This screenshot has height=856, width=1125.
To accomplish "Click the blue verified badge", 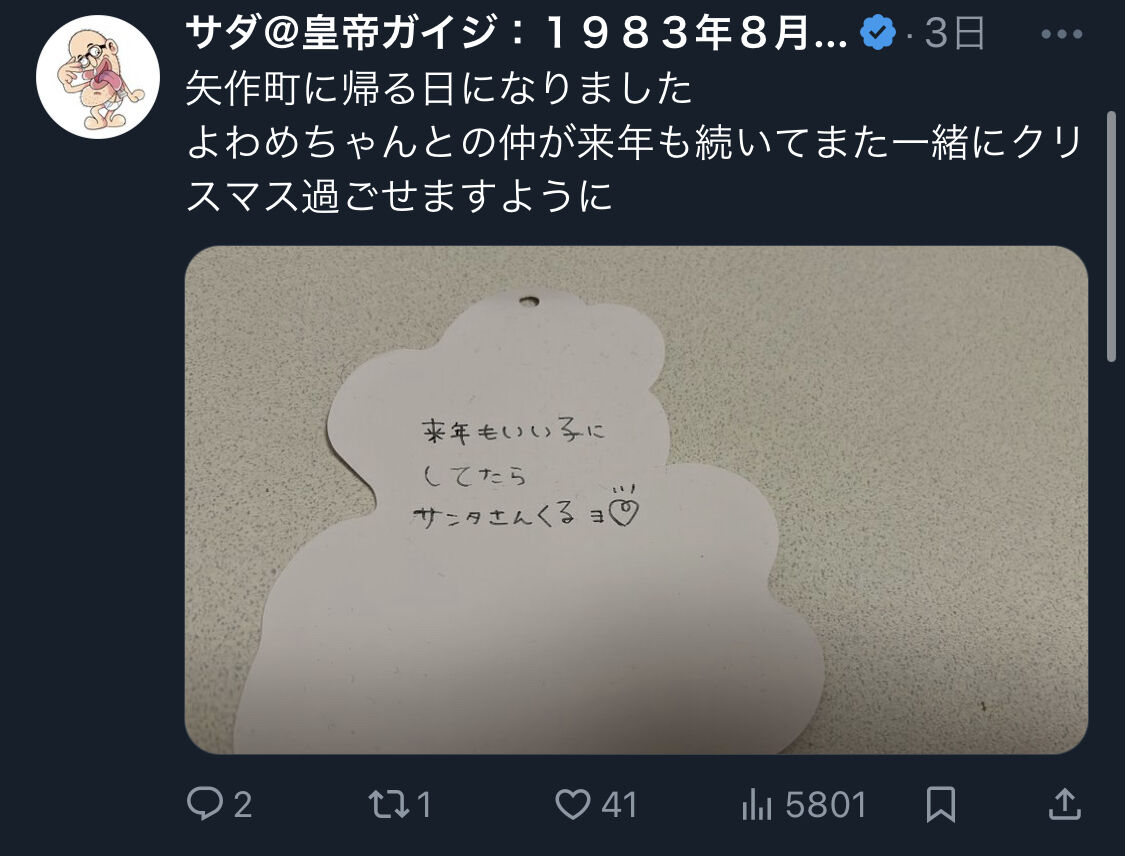I will click(877, 33).
